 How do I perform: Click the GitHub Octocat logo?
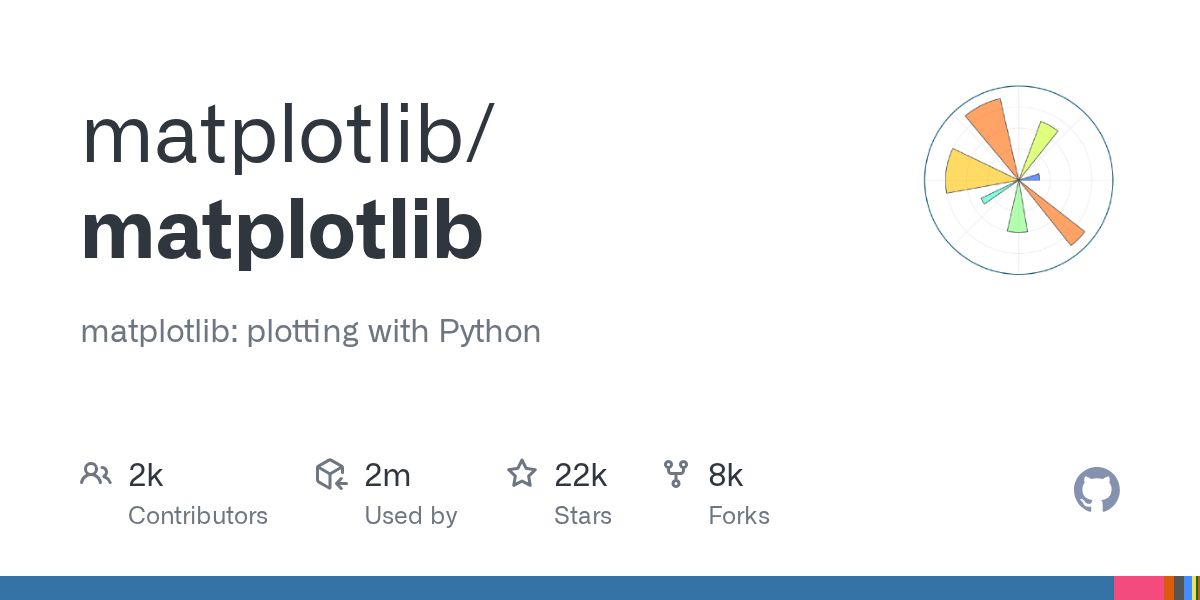1096,491
